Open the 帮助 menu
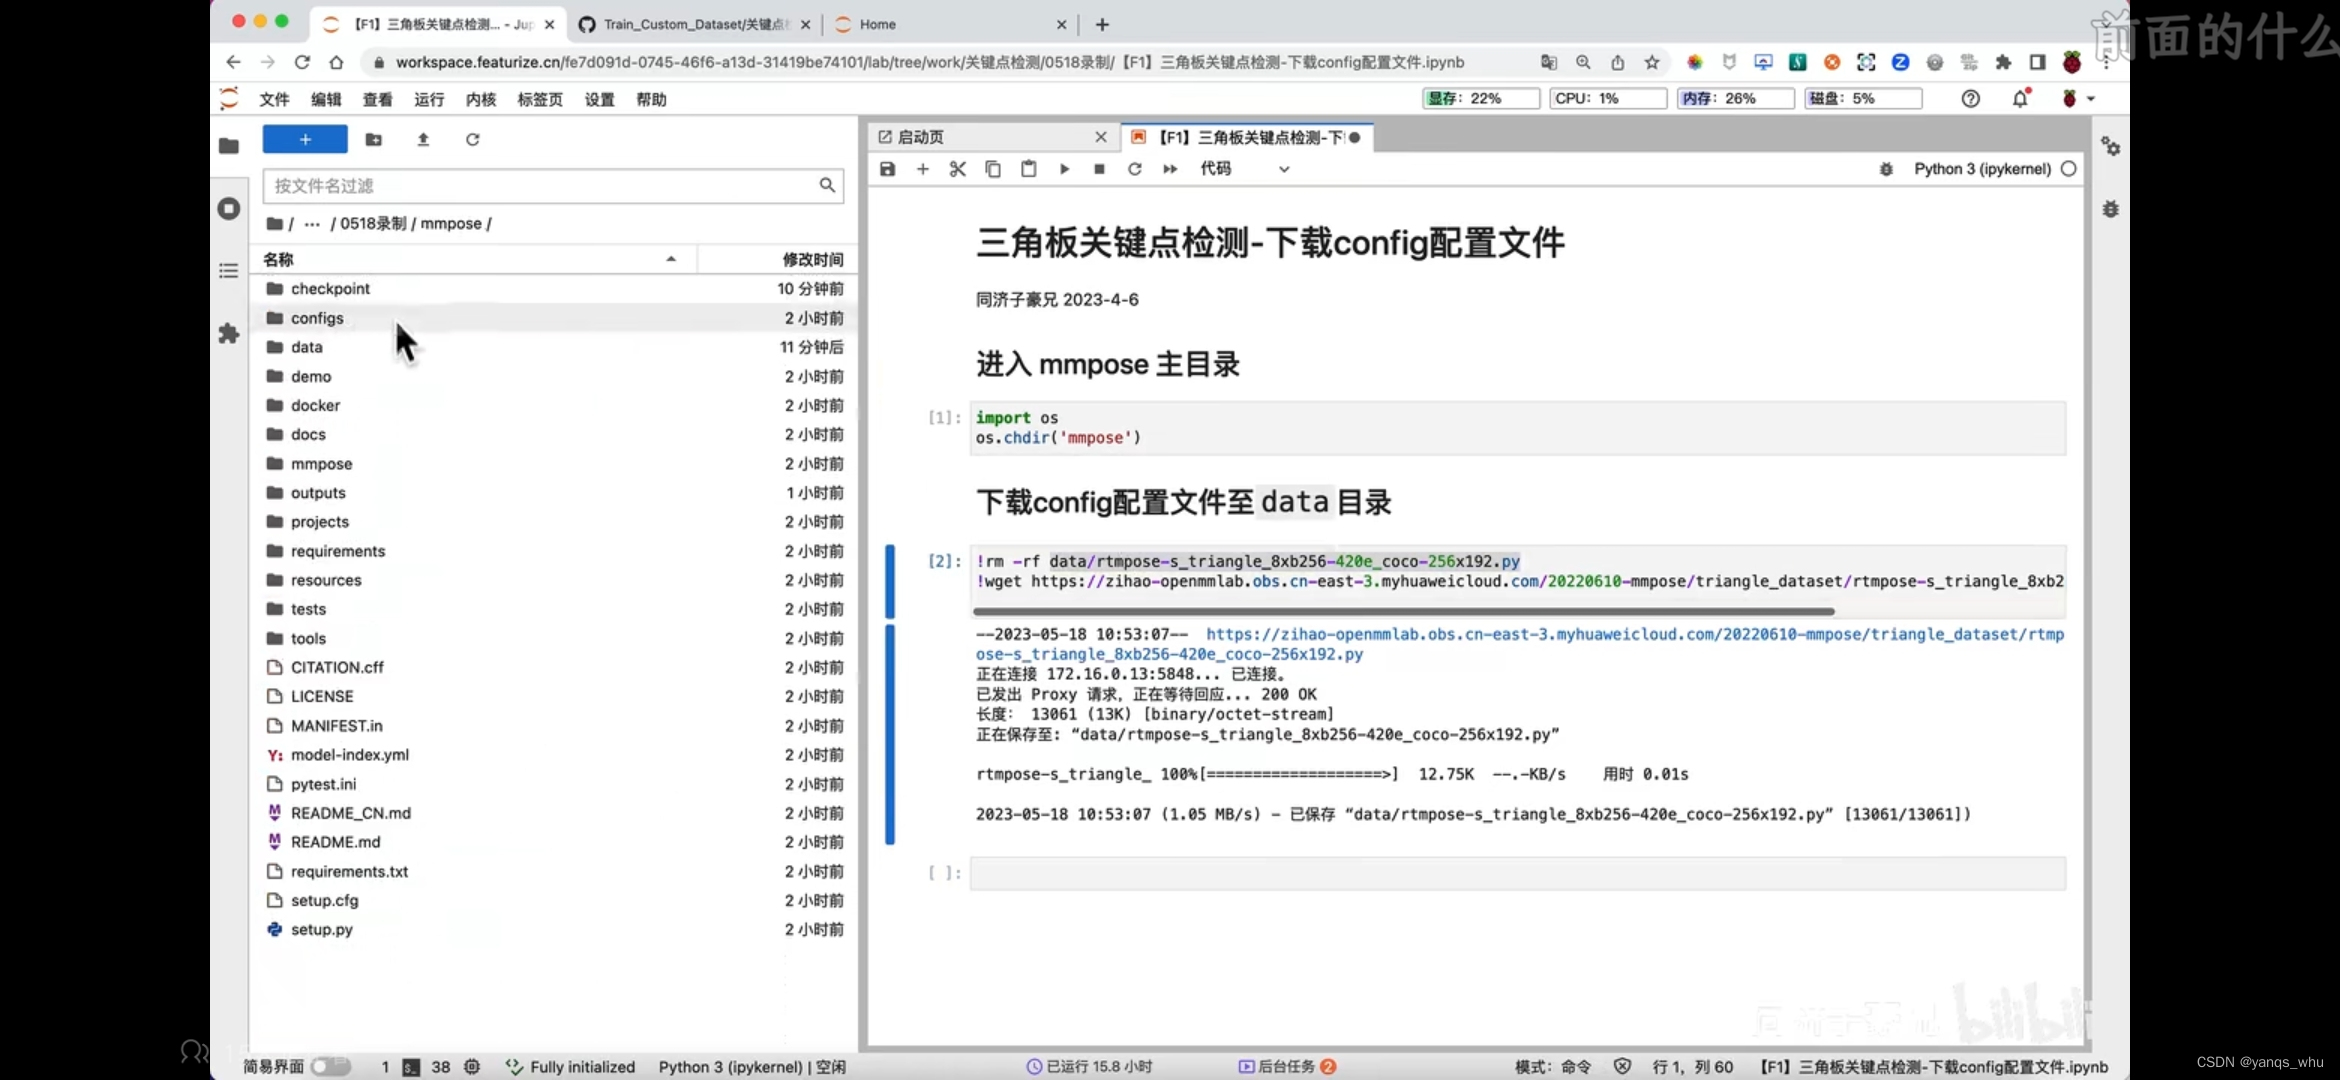Image resolution: width=2340 pixels, height=1080 pixels. 652,99
